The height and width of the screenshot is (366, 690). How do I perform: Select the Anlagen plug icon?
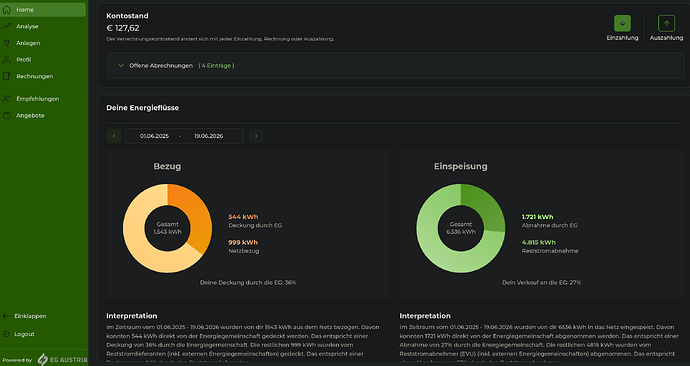[x=7, y=43]
